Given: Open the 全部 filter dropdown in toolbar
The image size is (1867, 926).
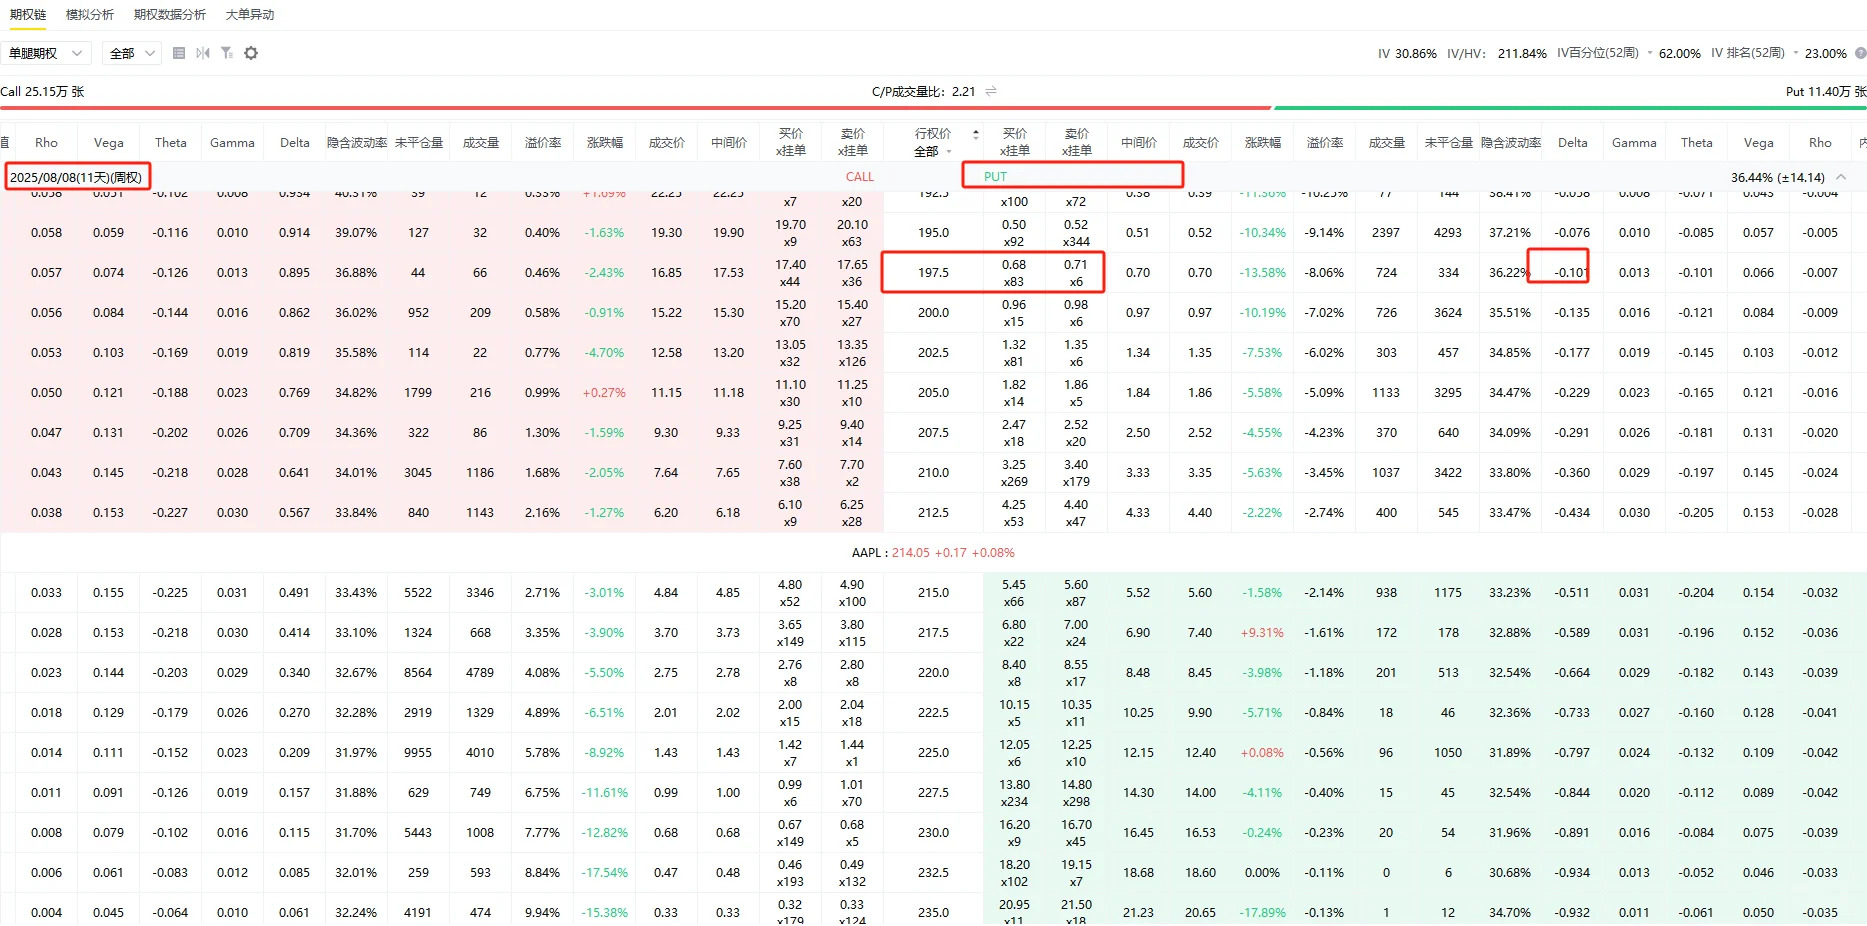Looking at the screenshot, I should click(132, 53).
